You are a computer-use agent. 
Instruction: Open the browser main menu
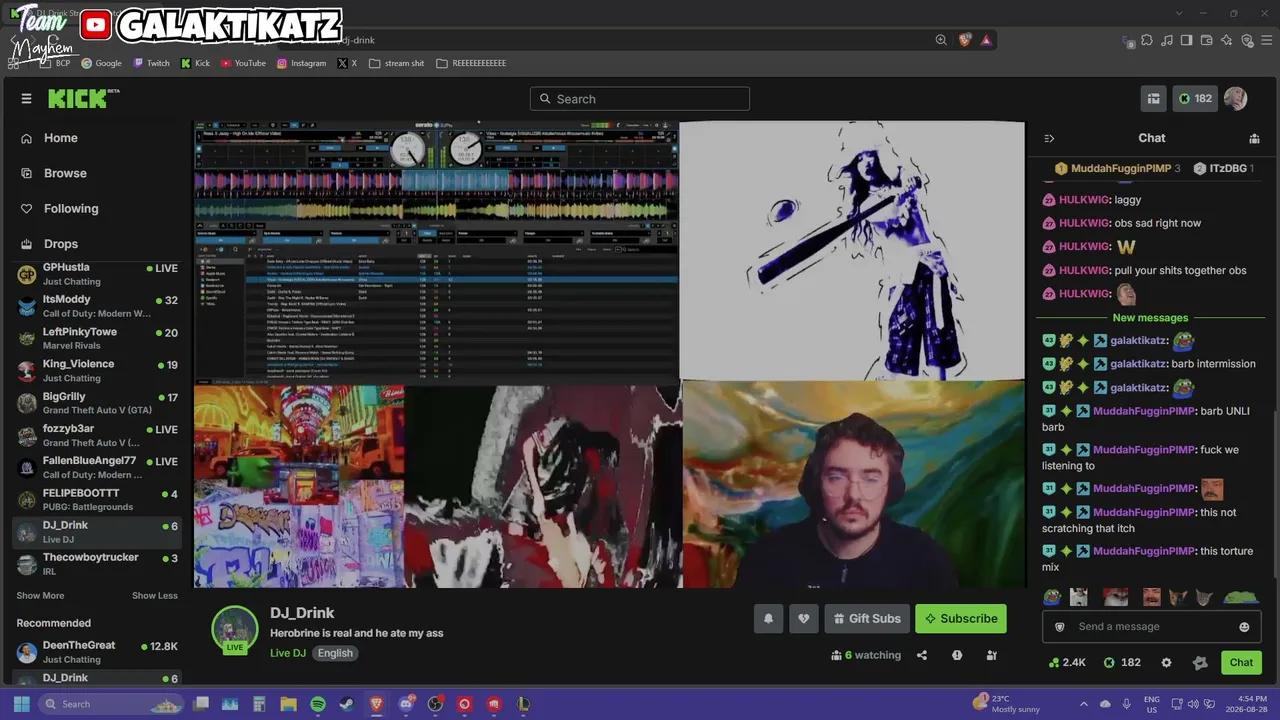(x=1267, y=40)
